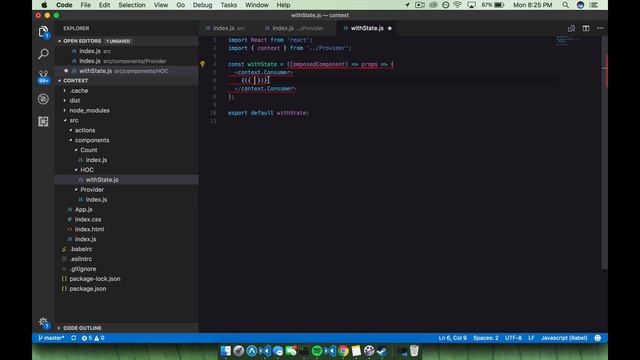
Task: Change line endings via LF item
Action: pyautogui.click(x=531, y=338)
